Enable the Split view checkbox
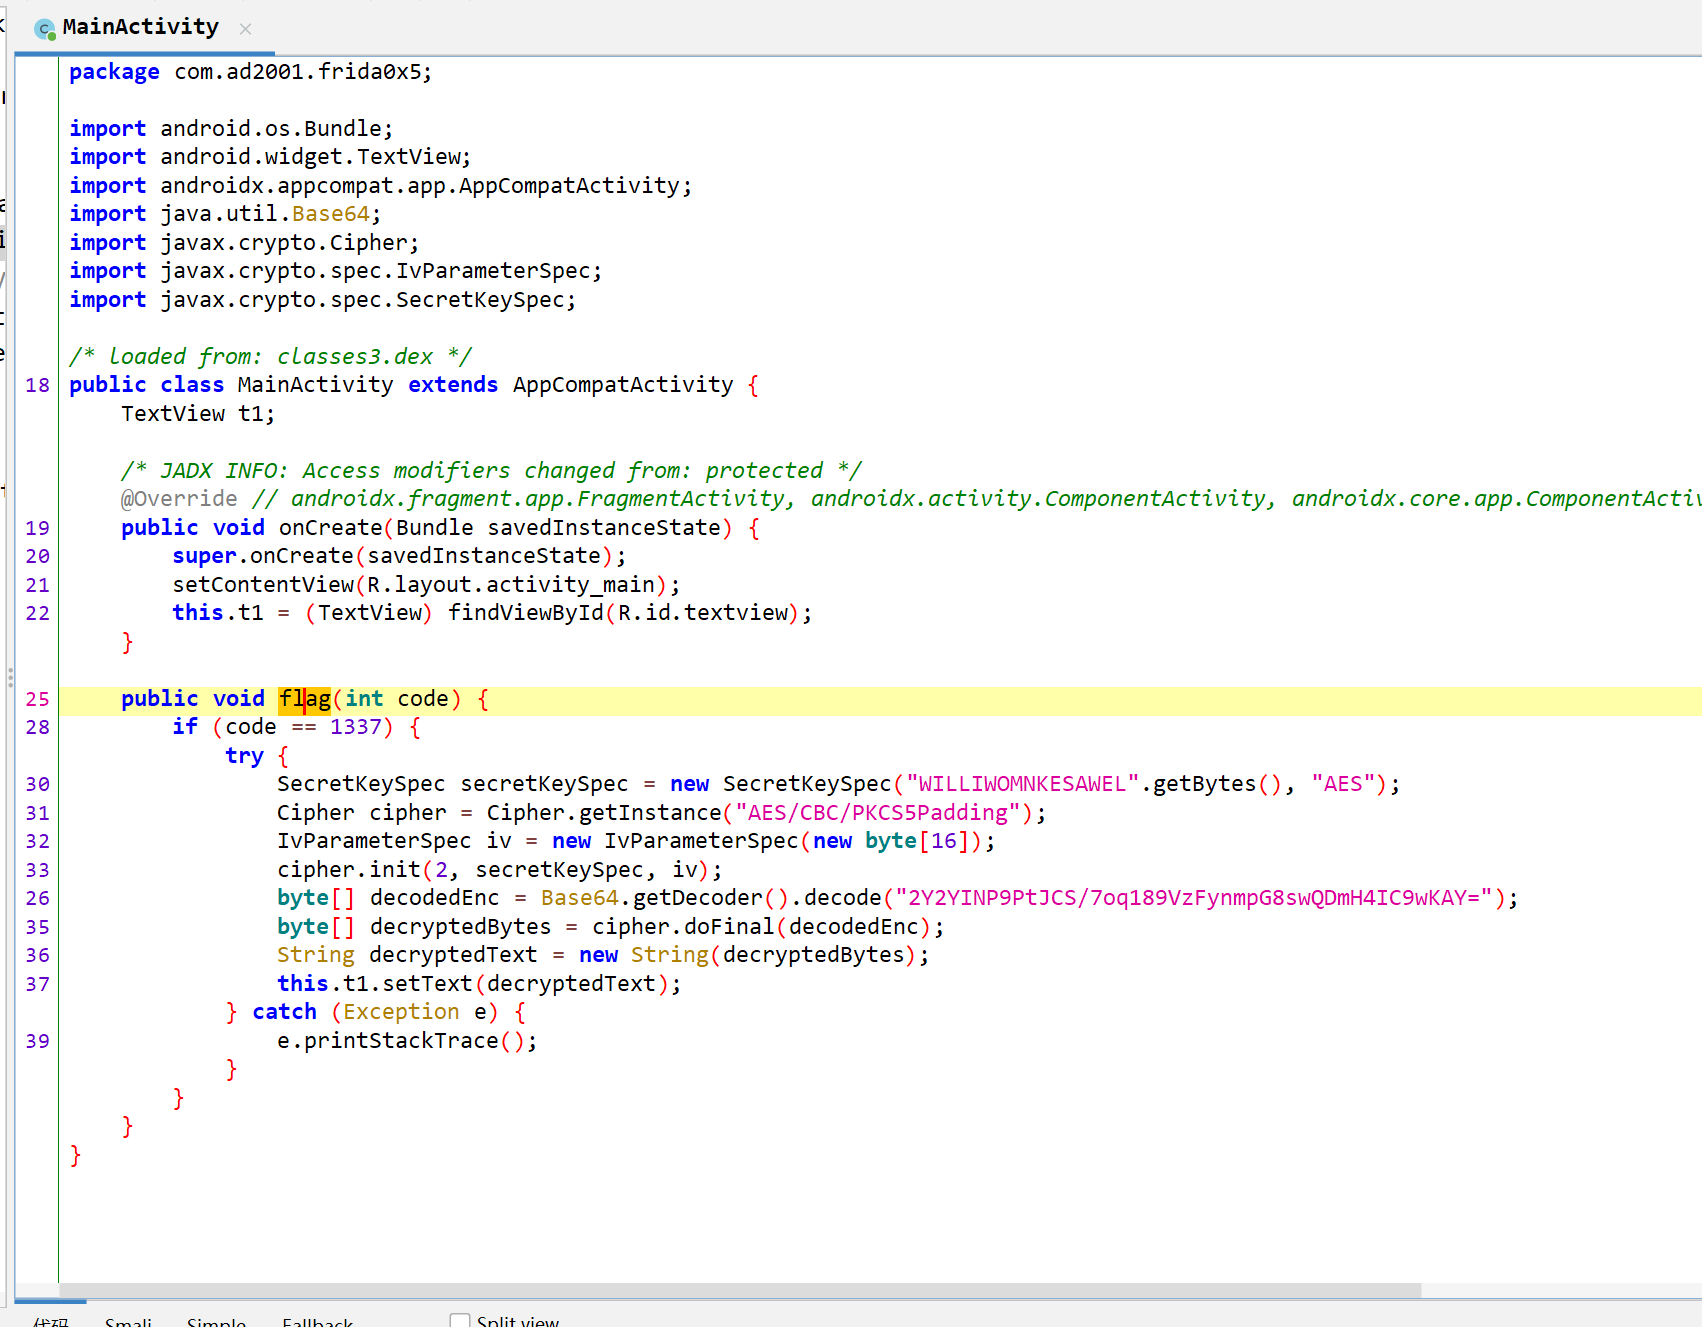 click(460, 1321)
